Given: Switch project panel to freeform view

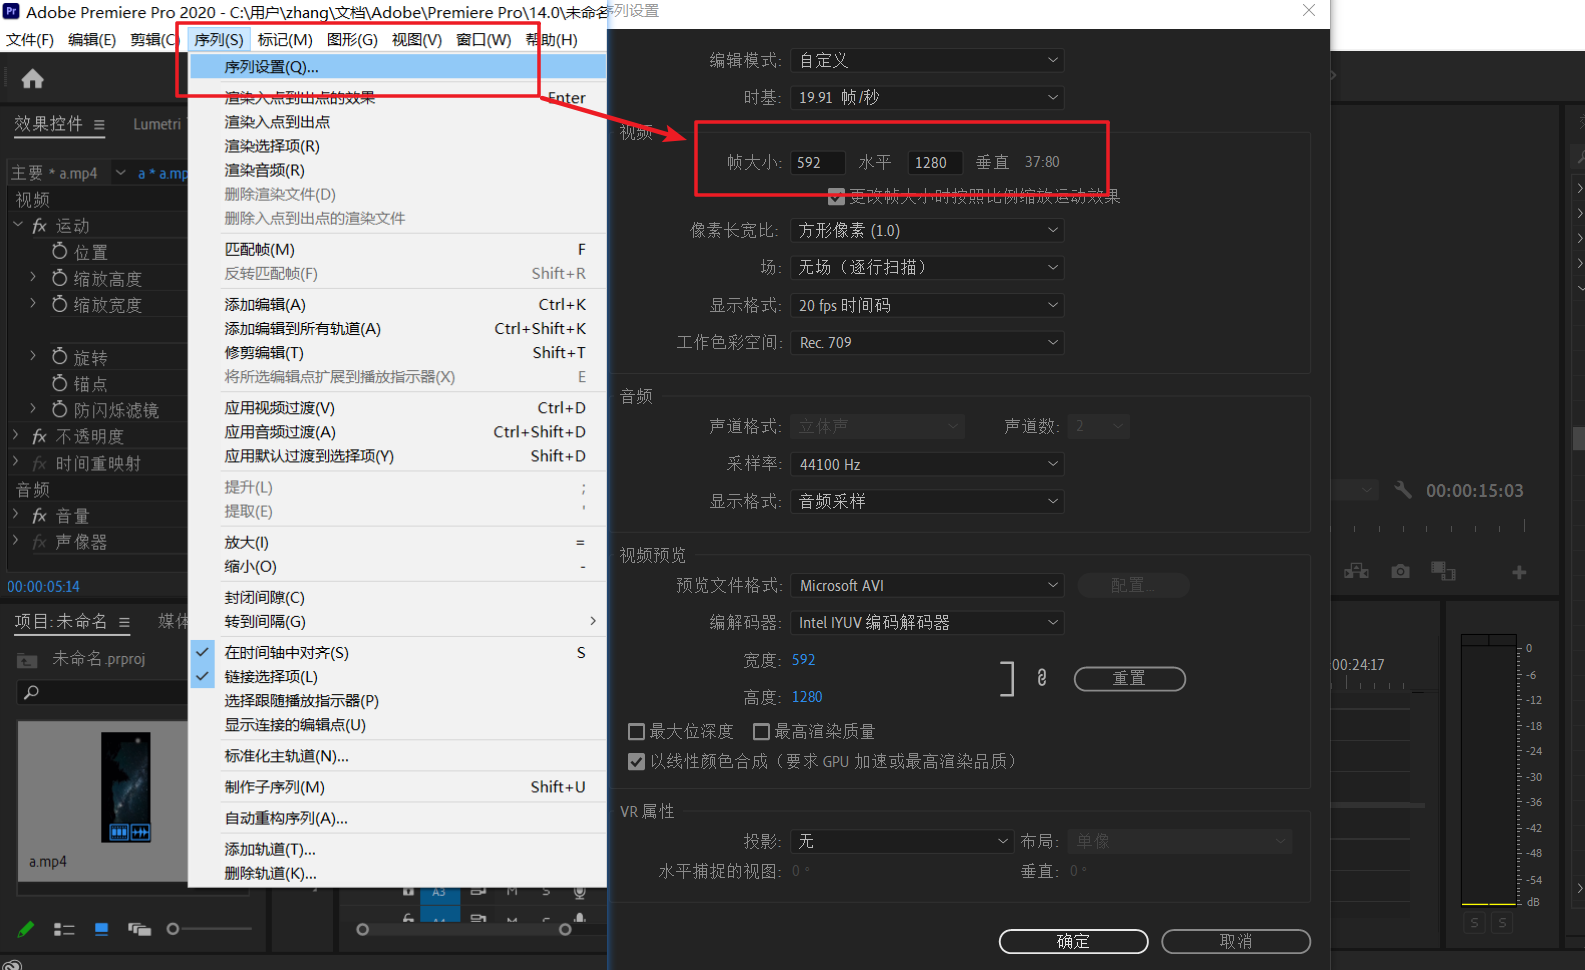Looking at the screenshot, I should [139, 929].
